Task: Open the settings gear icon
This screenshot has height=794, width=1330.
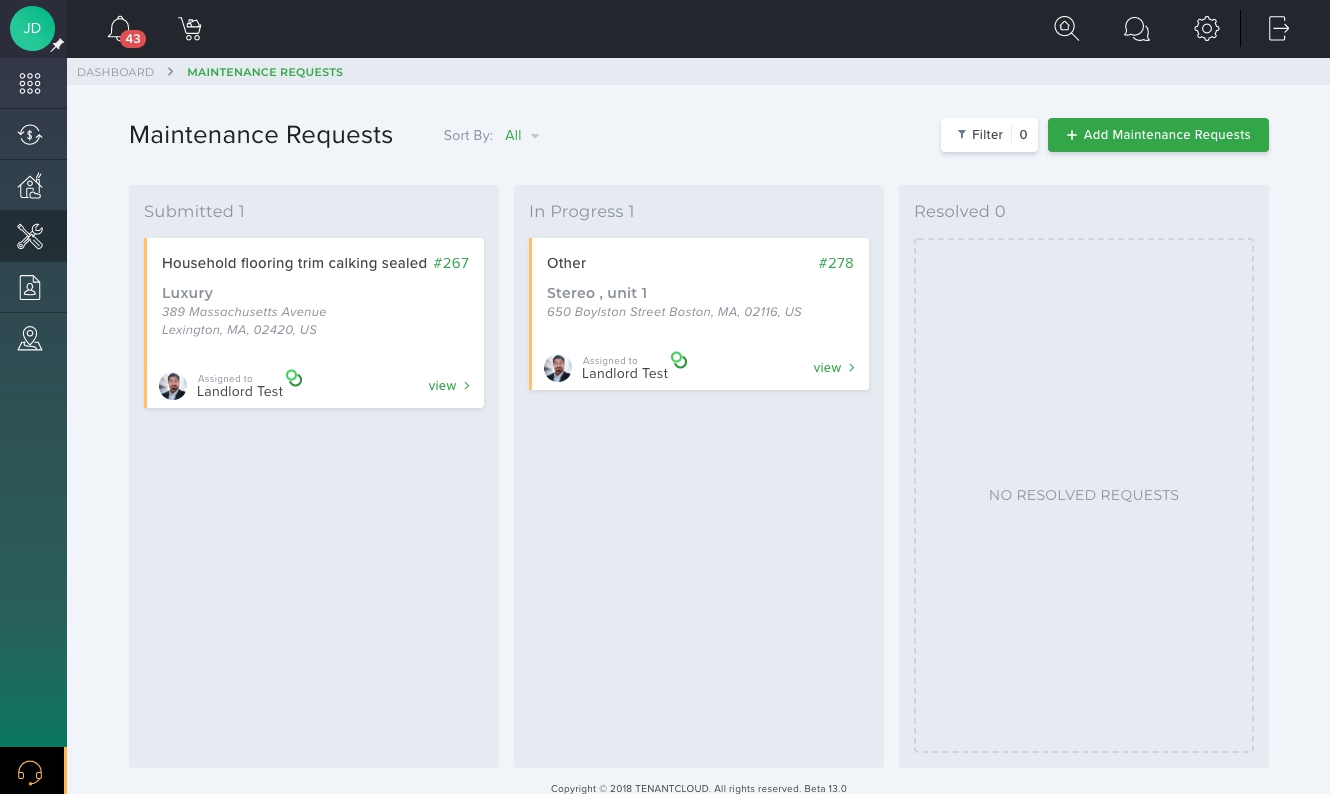Action: click(x=1207, y=28)
